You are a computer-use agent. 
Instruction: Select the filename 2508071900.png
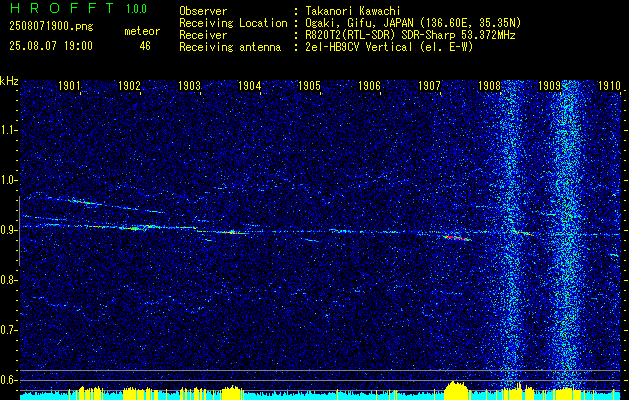click(x=51, y=27)
